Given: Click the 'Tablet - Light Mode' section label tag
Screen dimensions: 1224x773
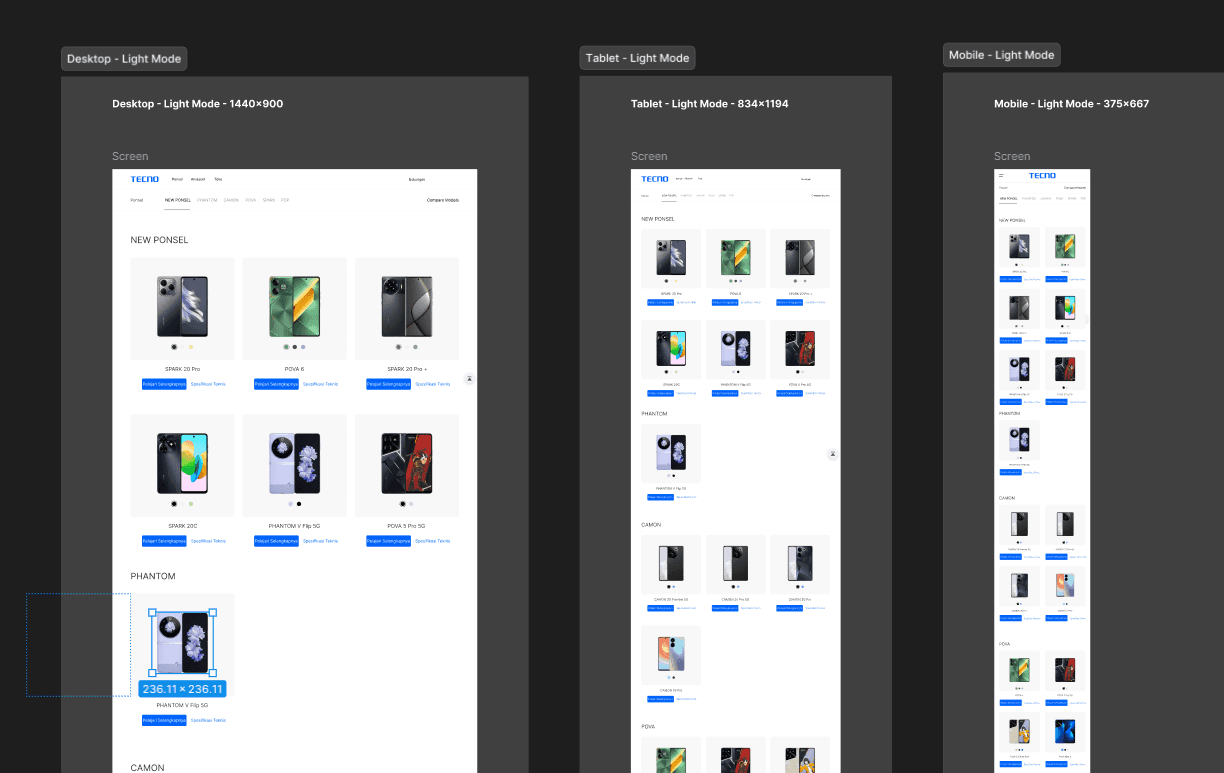Looking at the screenshot, I should (x=637, y=58).
